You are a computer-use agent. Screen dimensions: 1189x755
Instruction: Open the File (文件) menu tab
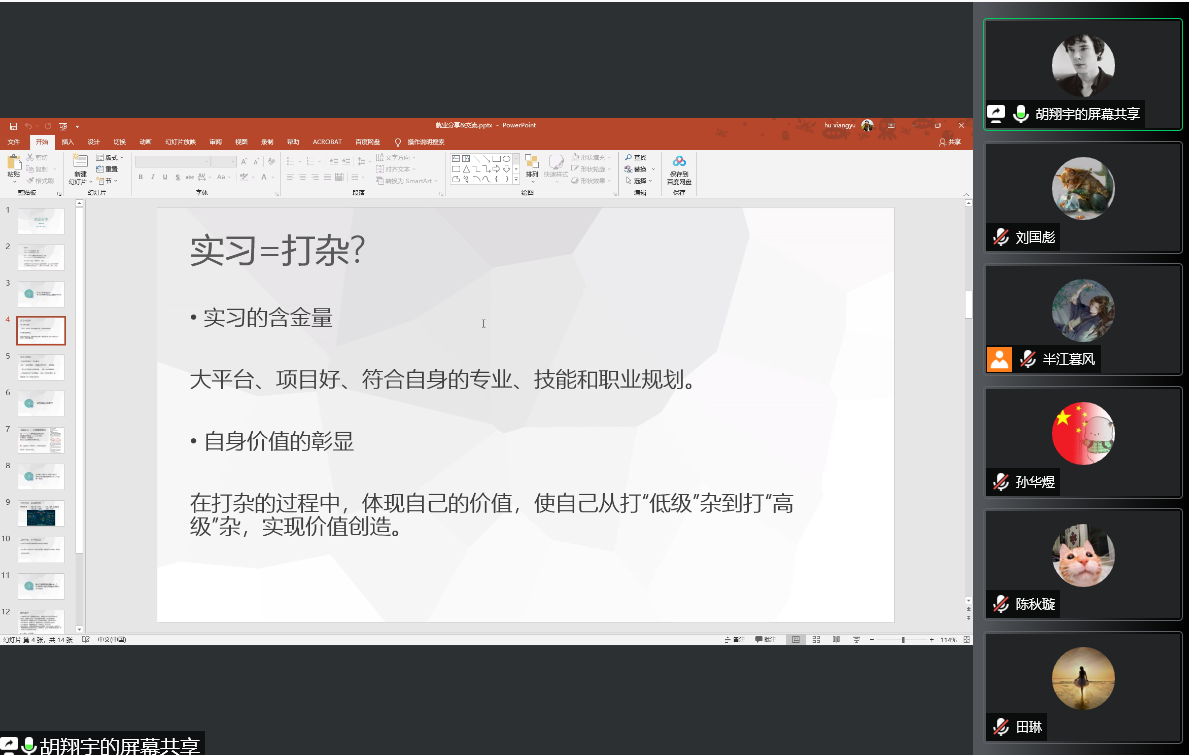click(x=13, y=142)
